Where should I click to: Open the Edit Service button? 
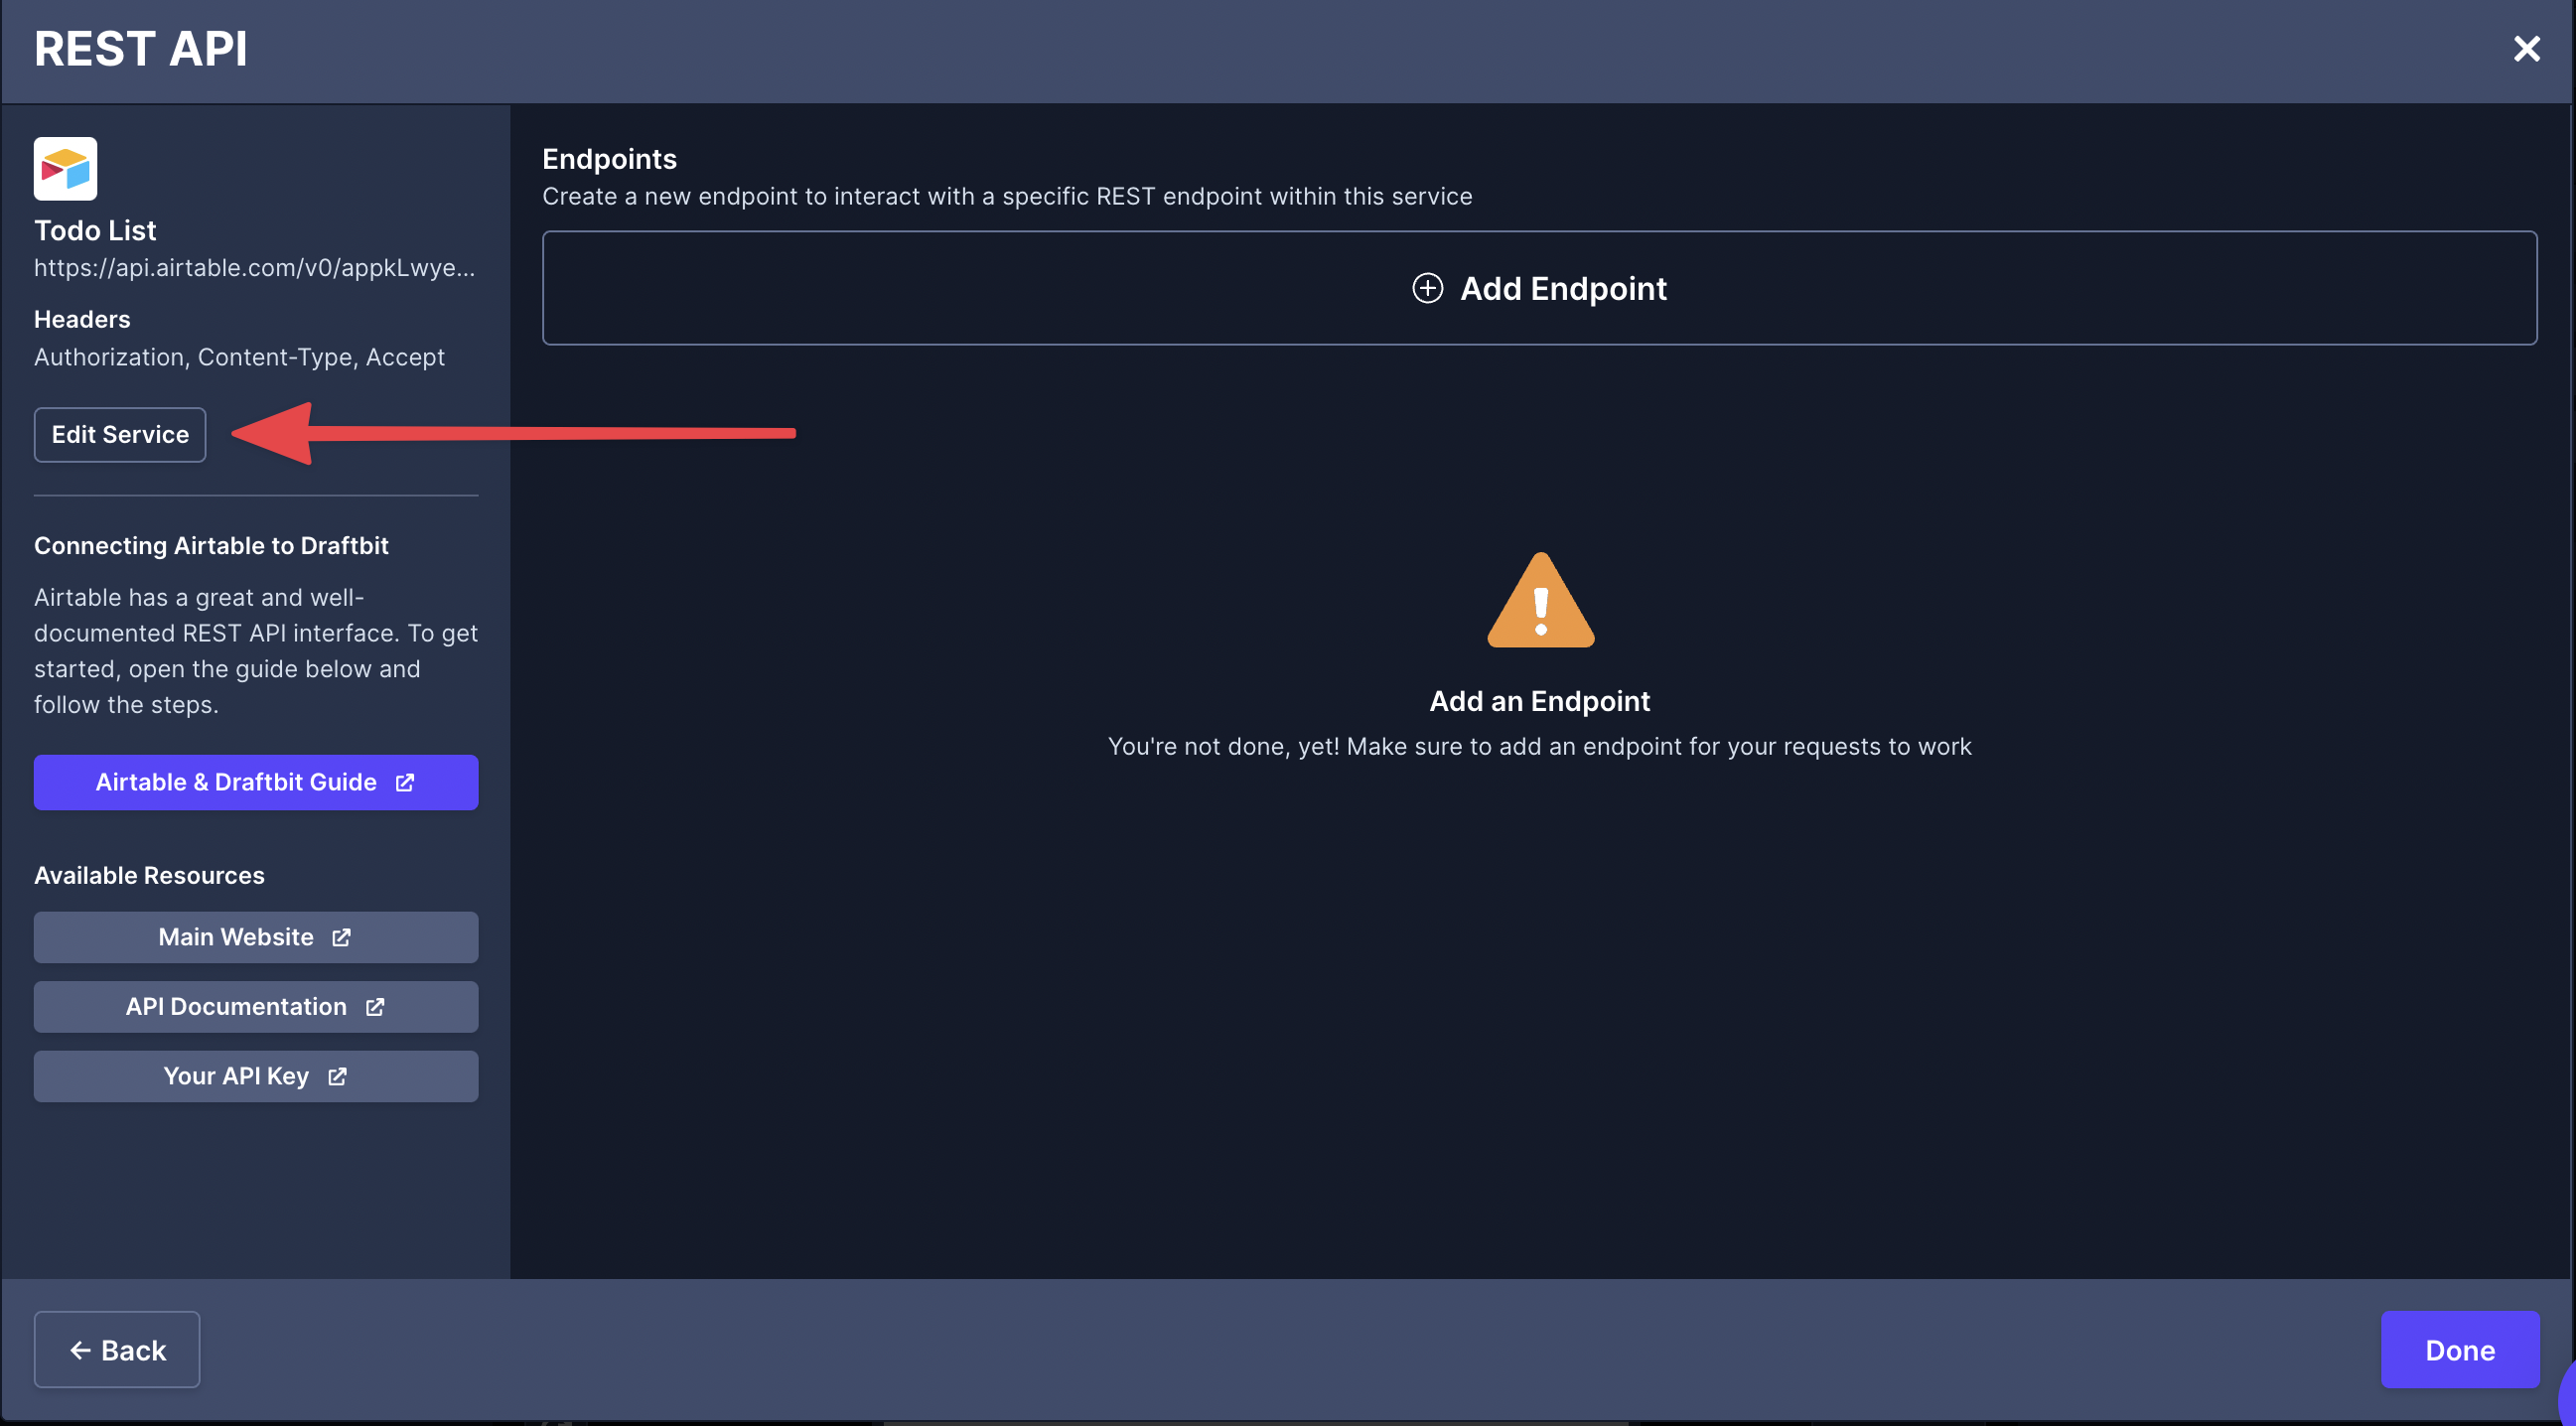click(x=120, y=434)
